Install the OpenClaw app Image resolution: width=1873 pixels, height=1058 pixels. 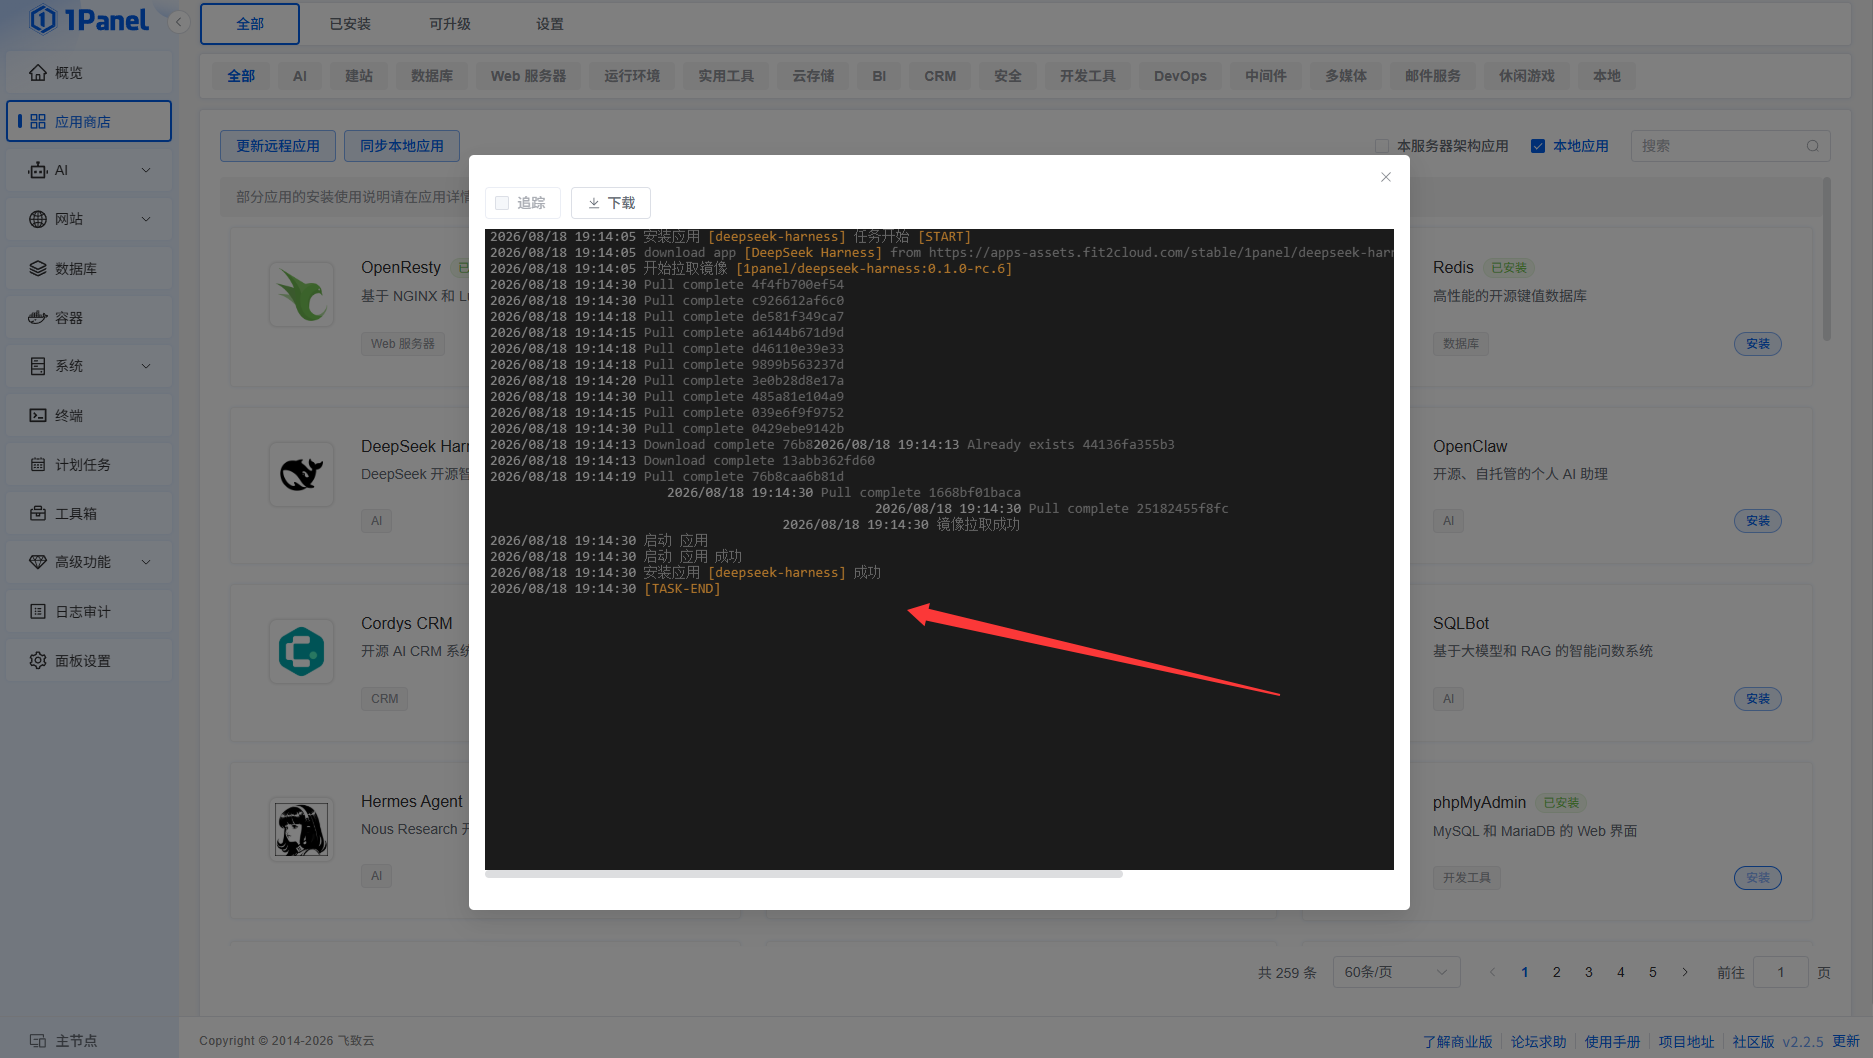coord(1758,521)
